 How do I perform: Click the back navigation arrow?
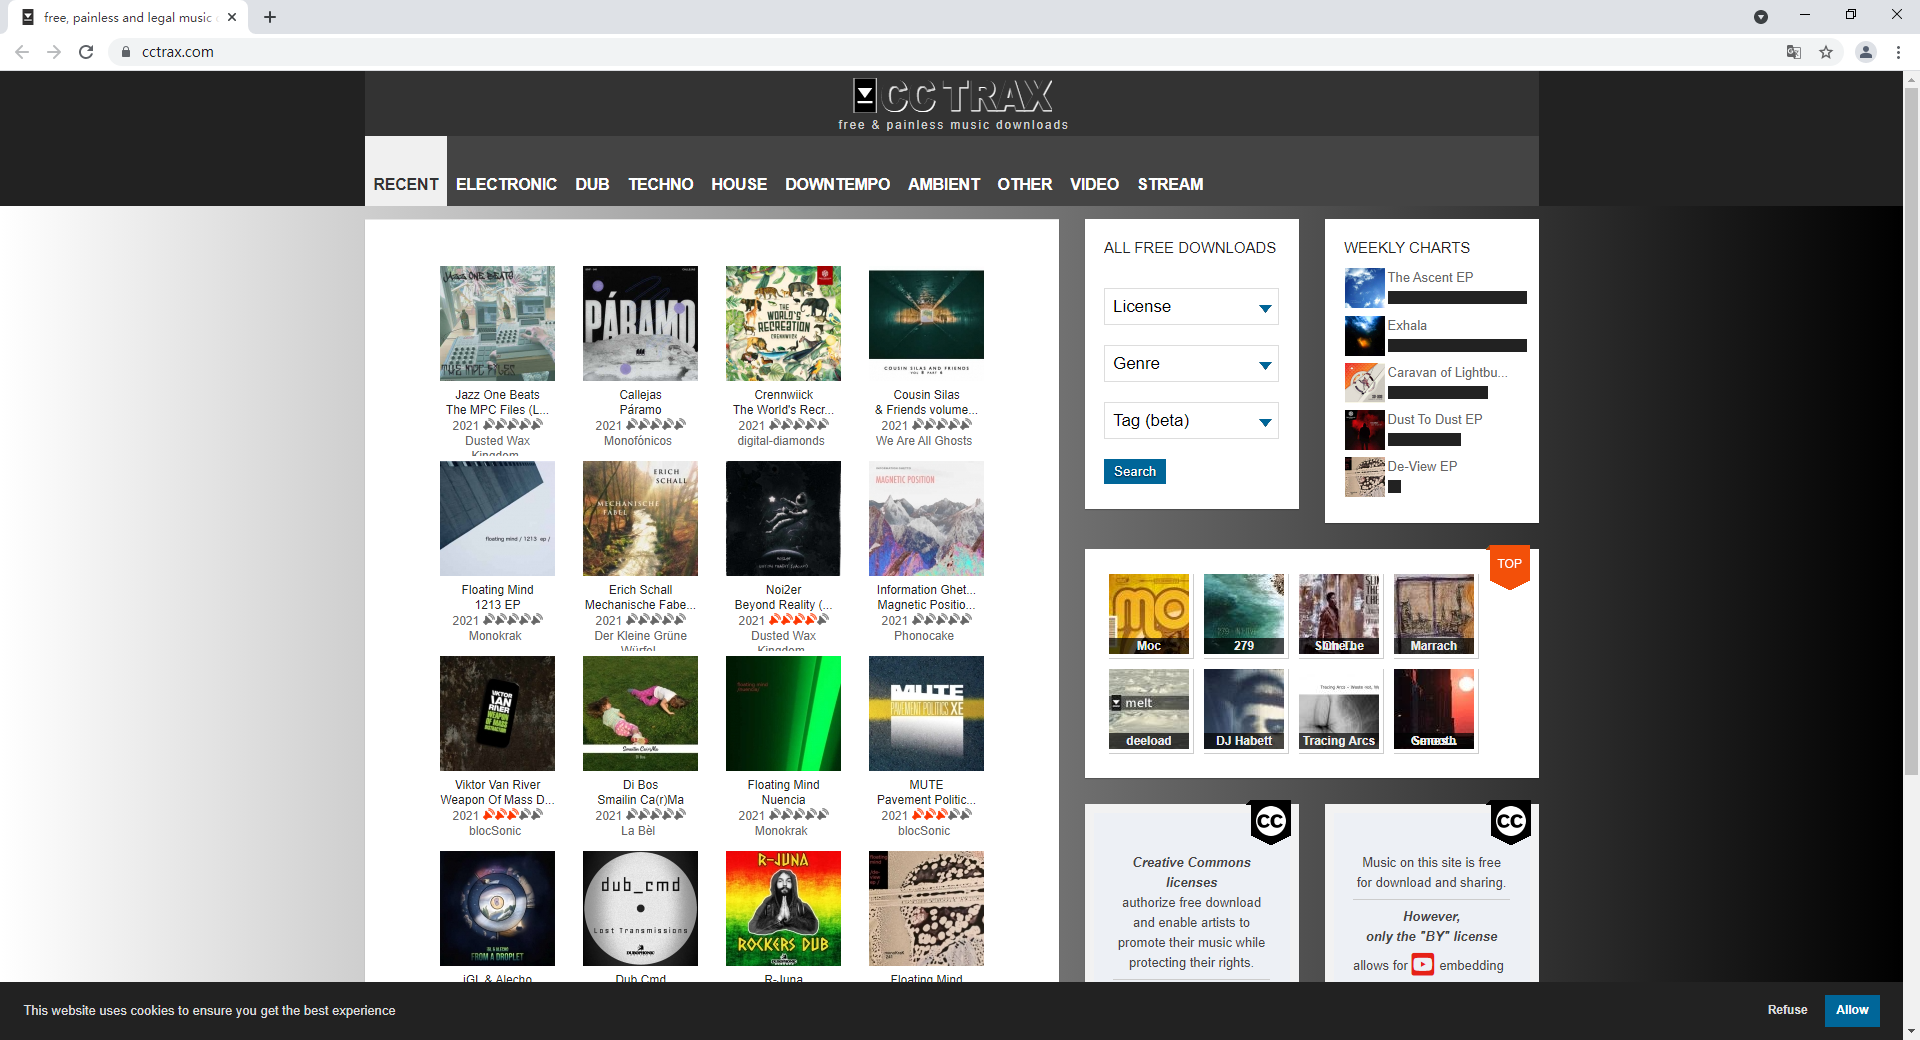click(x=21, y=52)
